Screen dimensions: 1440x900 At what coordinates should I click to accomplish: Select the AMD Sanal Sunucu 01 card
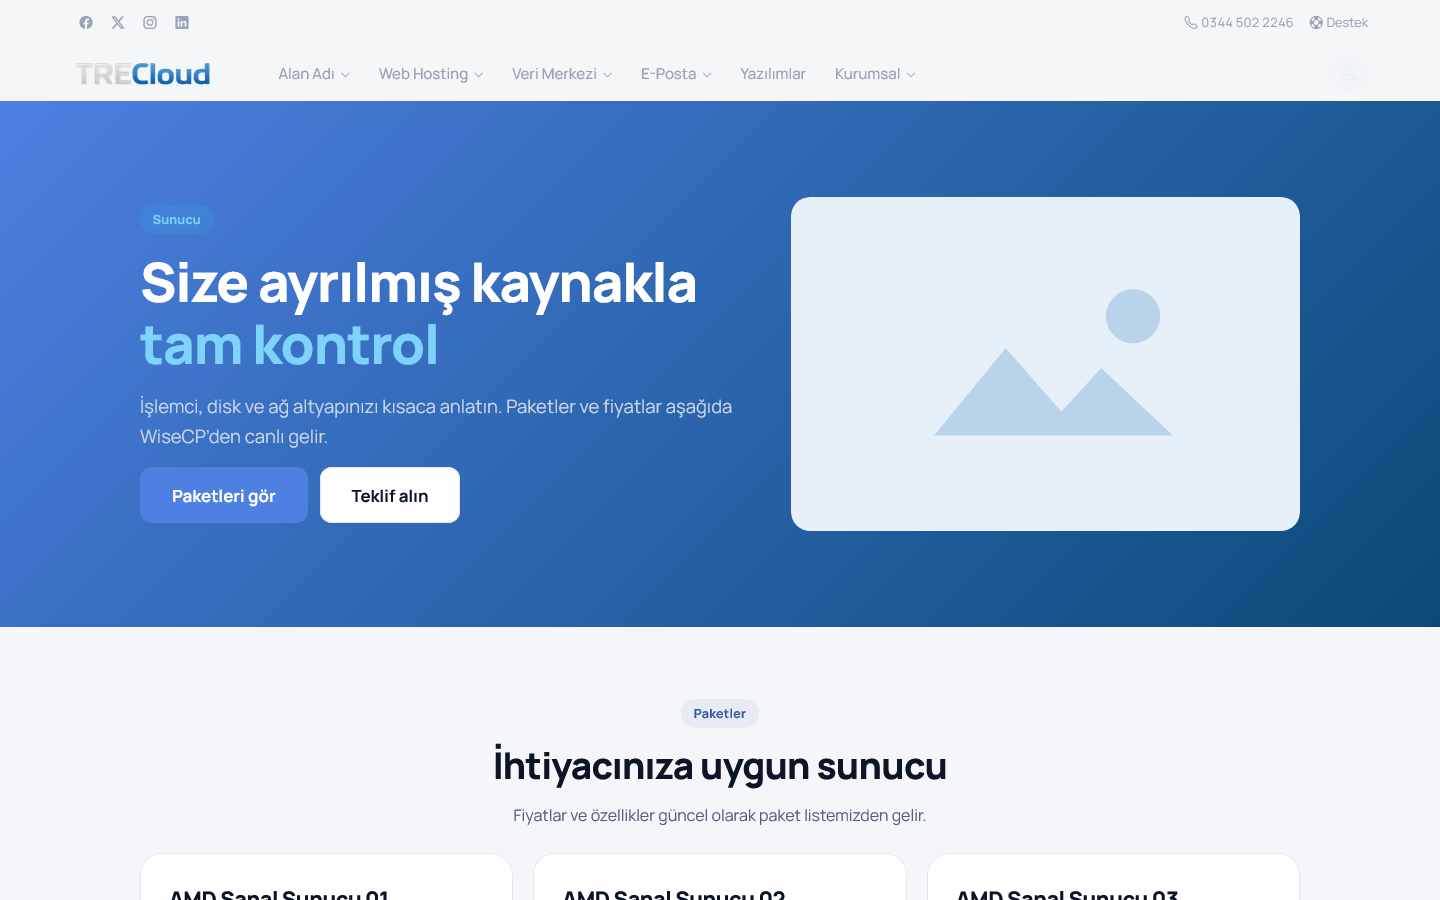click(x=326, y=877)
